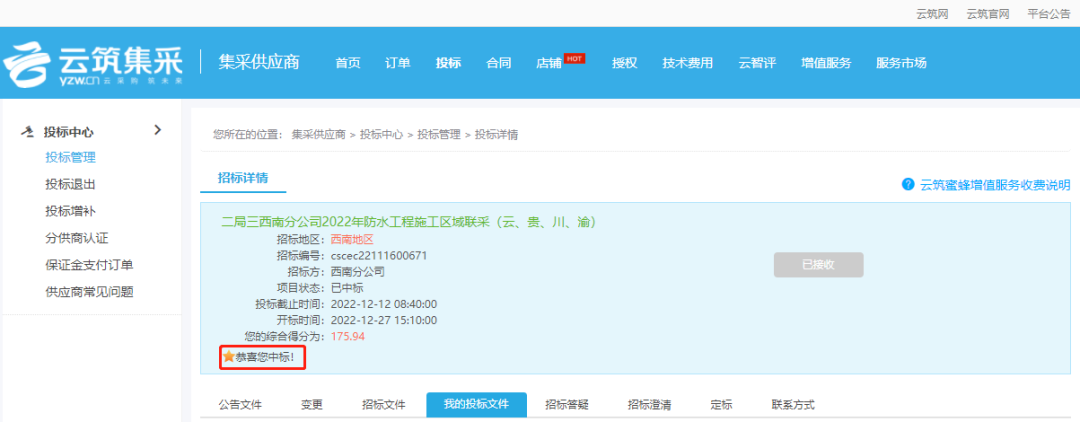
Task: Click 投标中心 in the breadcrumb
Action: point(381,134)
